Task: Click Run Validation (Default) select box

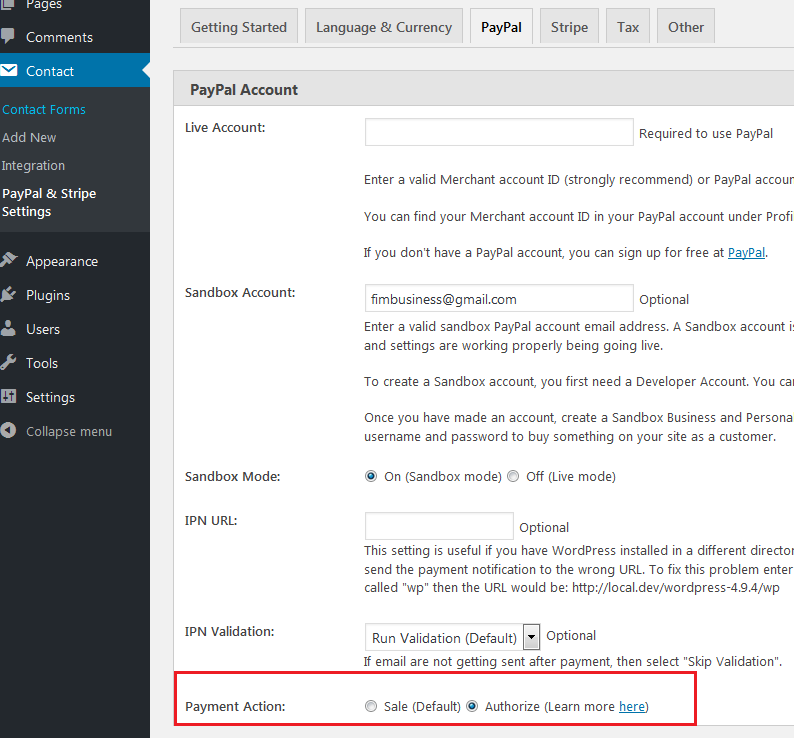Action: [452, 637]
